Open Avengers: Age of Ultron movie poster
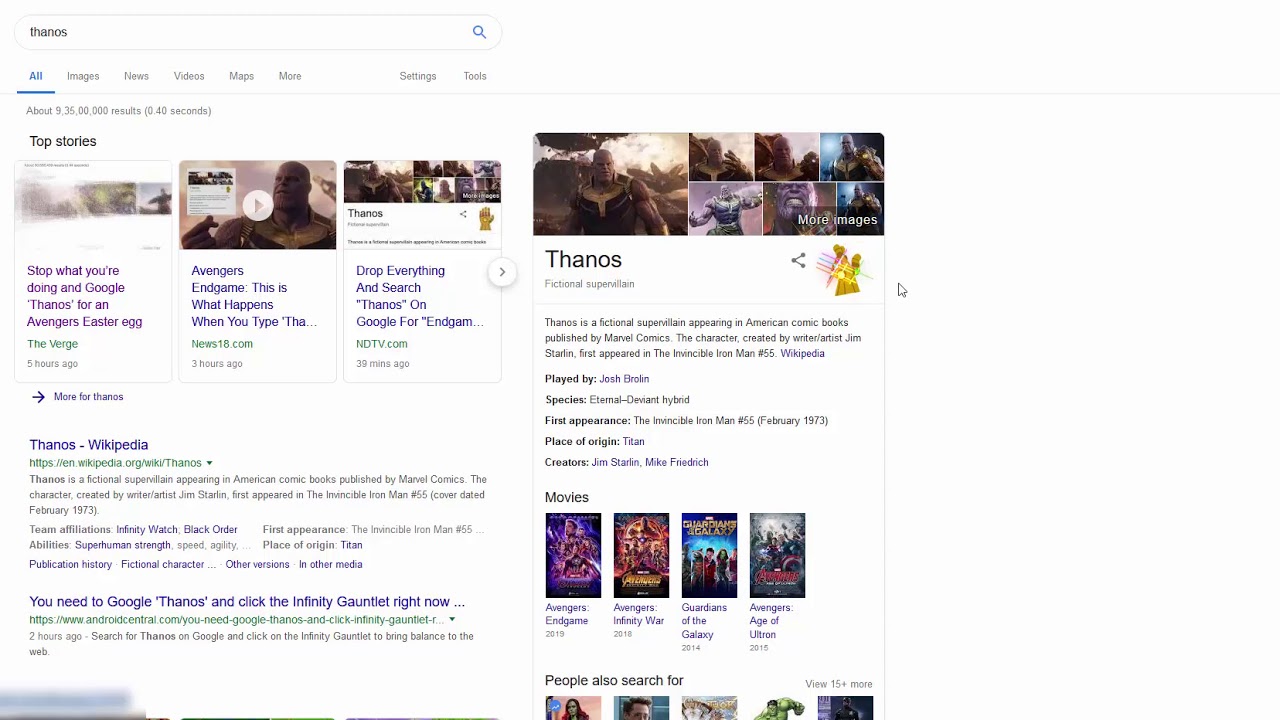Image resolution: width=1280 pixels, height=720 pixels. (777, 555)
